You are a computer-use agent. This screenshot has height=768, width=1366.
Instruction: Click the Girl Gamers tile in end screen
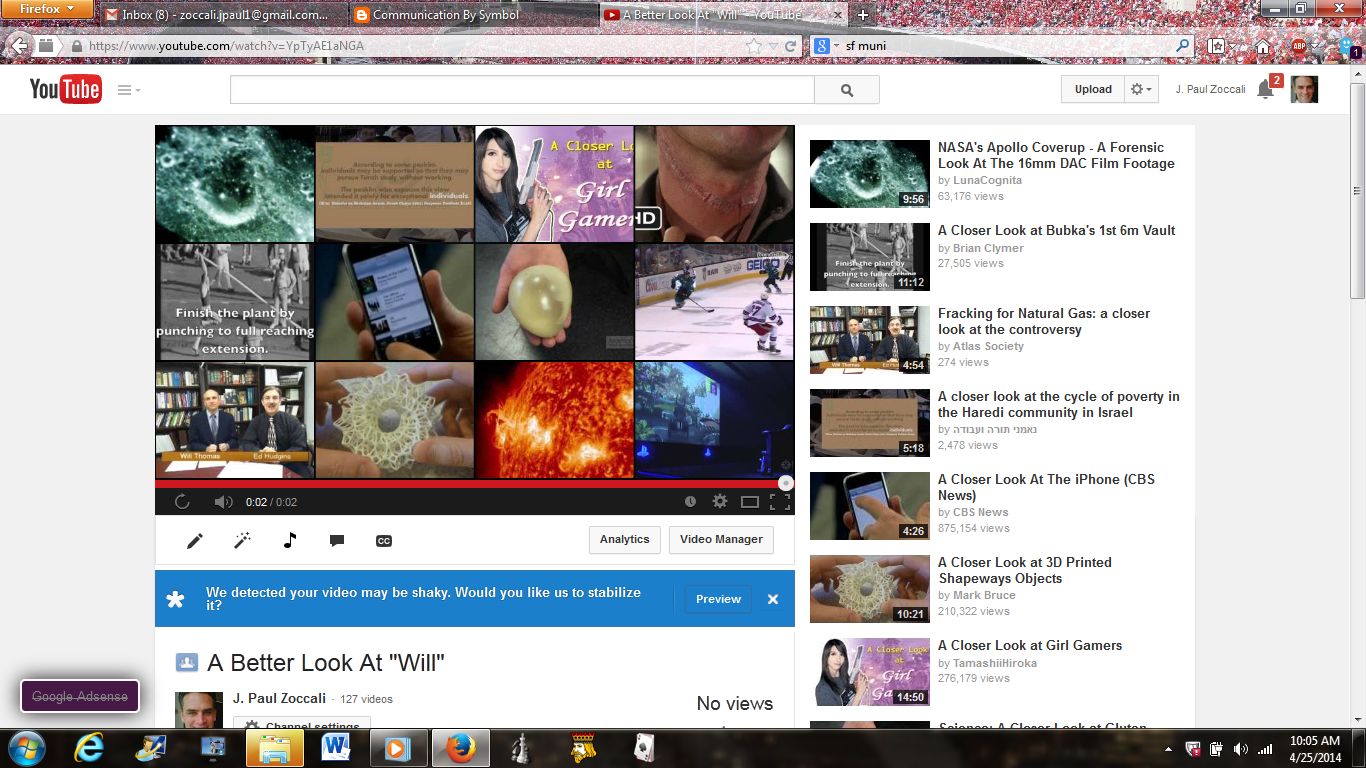[554, 183]
